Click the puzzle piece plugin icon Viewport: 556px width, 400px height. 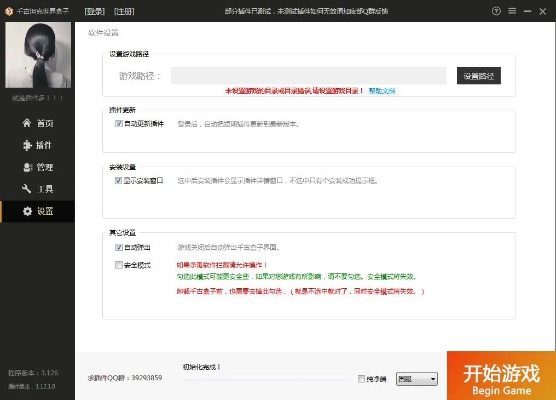[27, 145]
